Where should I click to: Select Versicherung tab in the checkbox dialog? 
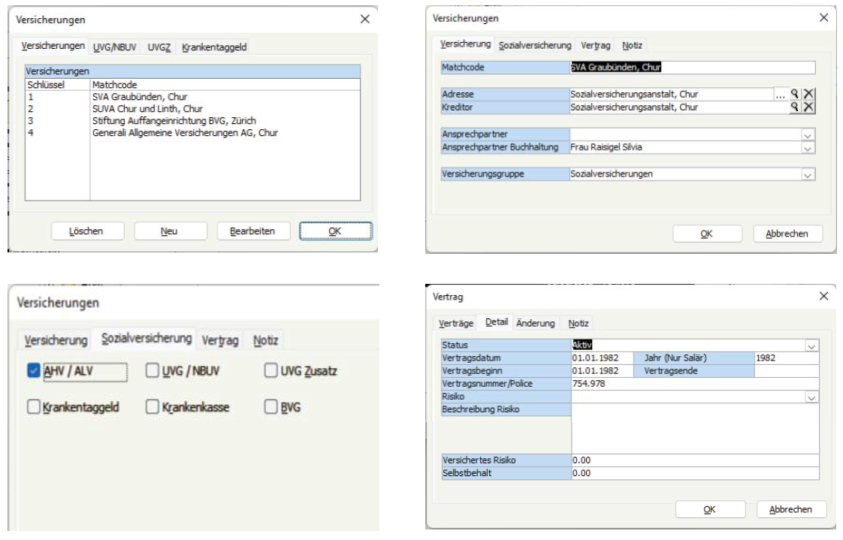click(x=56, y=340)
